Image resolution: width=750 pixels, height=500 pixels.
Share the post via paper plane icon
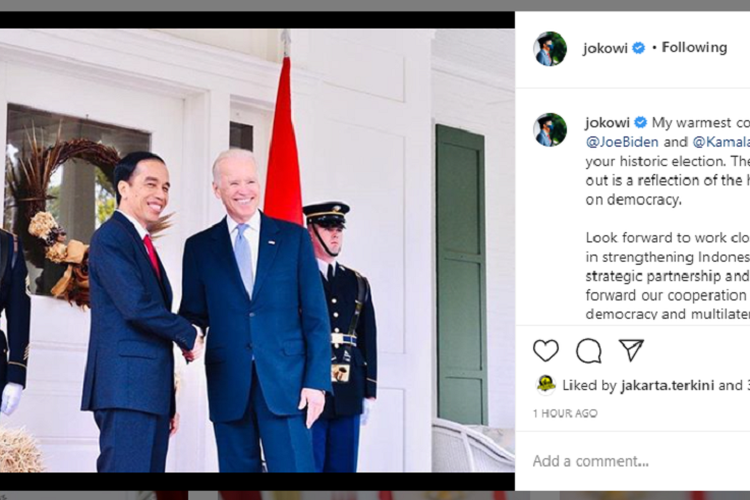click(x=631, y=350)
